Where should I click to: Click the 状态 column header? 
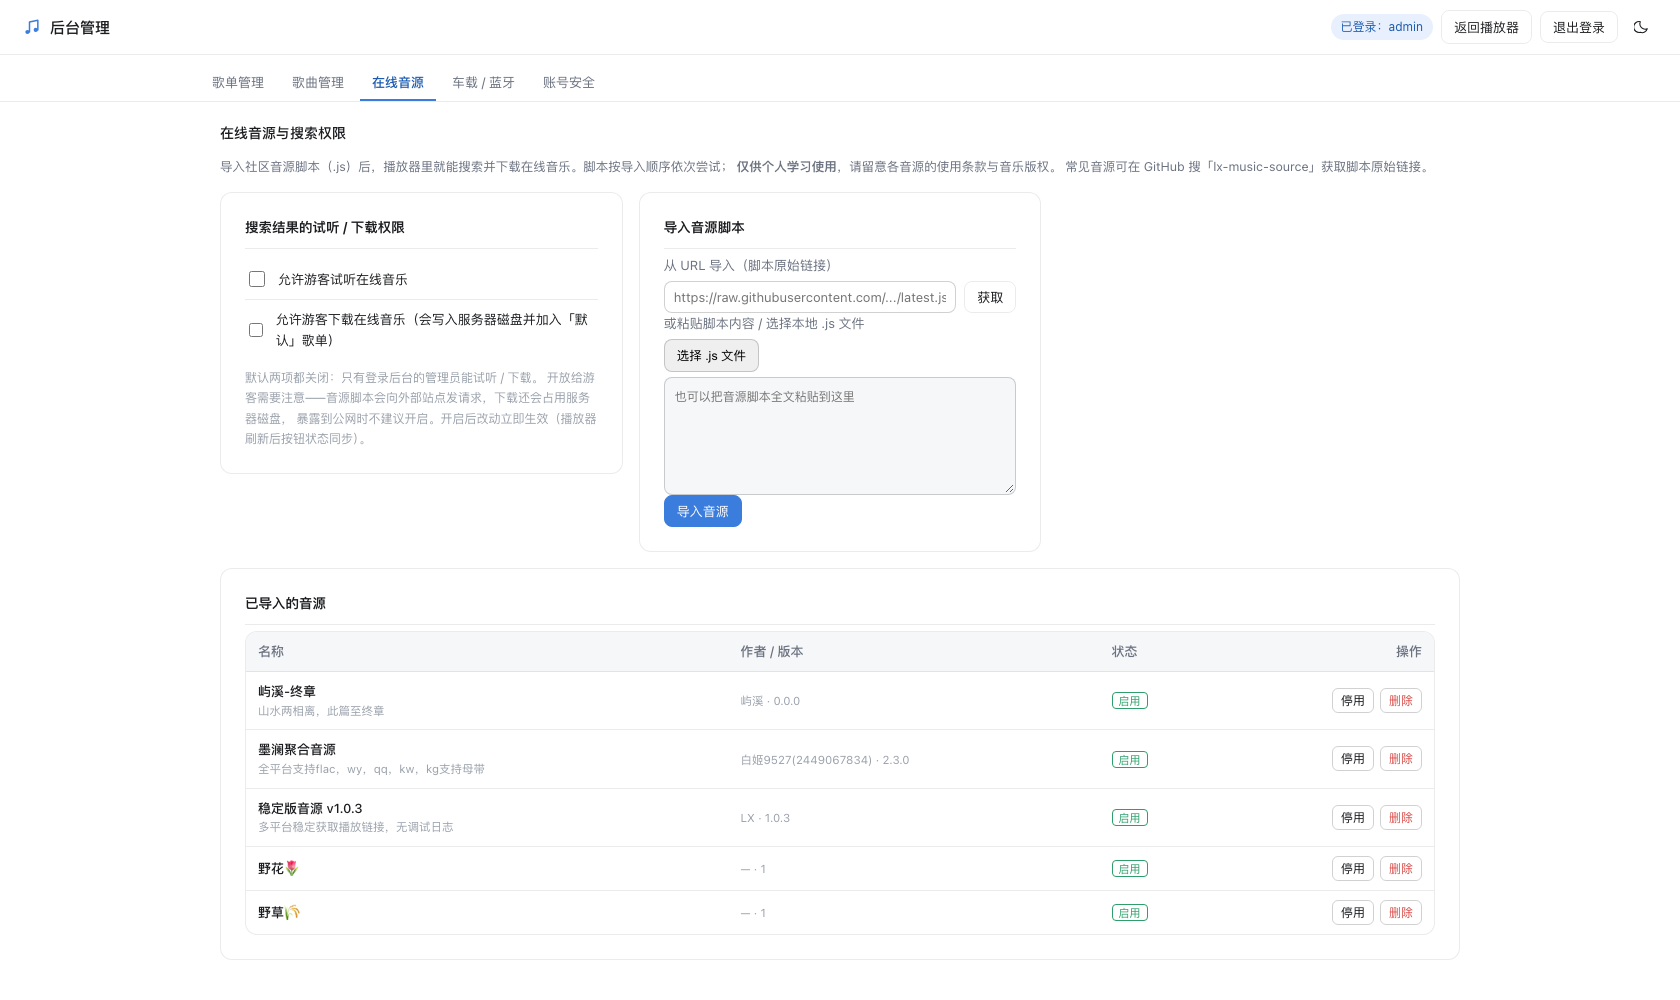click(x=1124, y=651)
